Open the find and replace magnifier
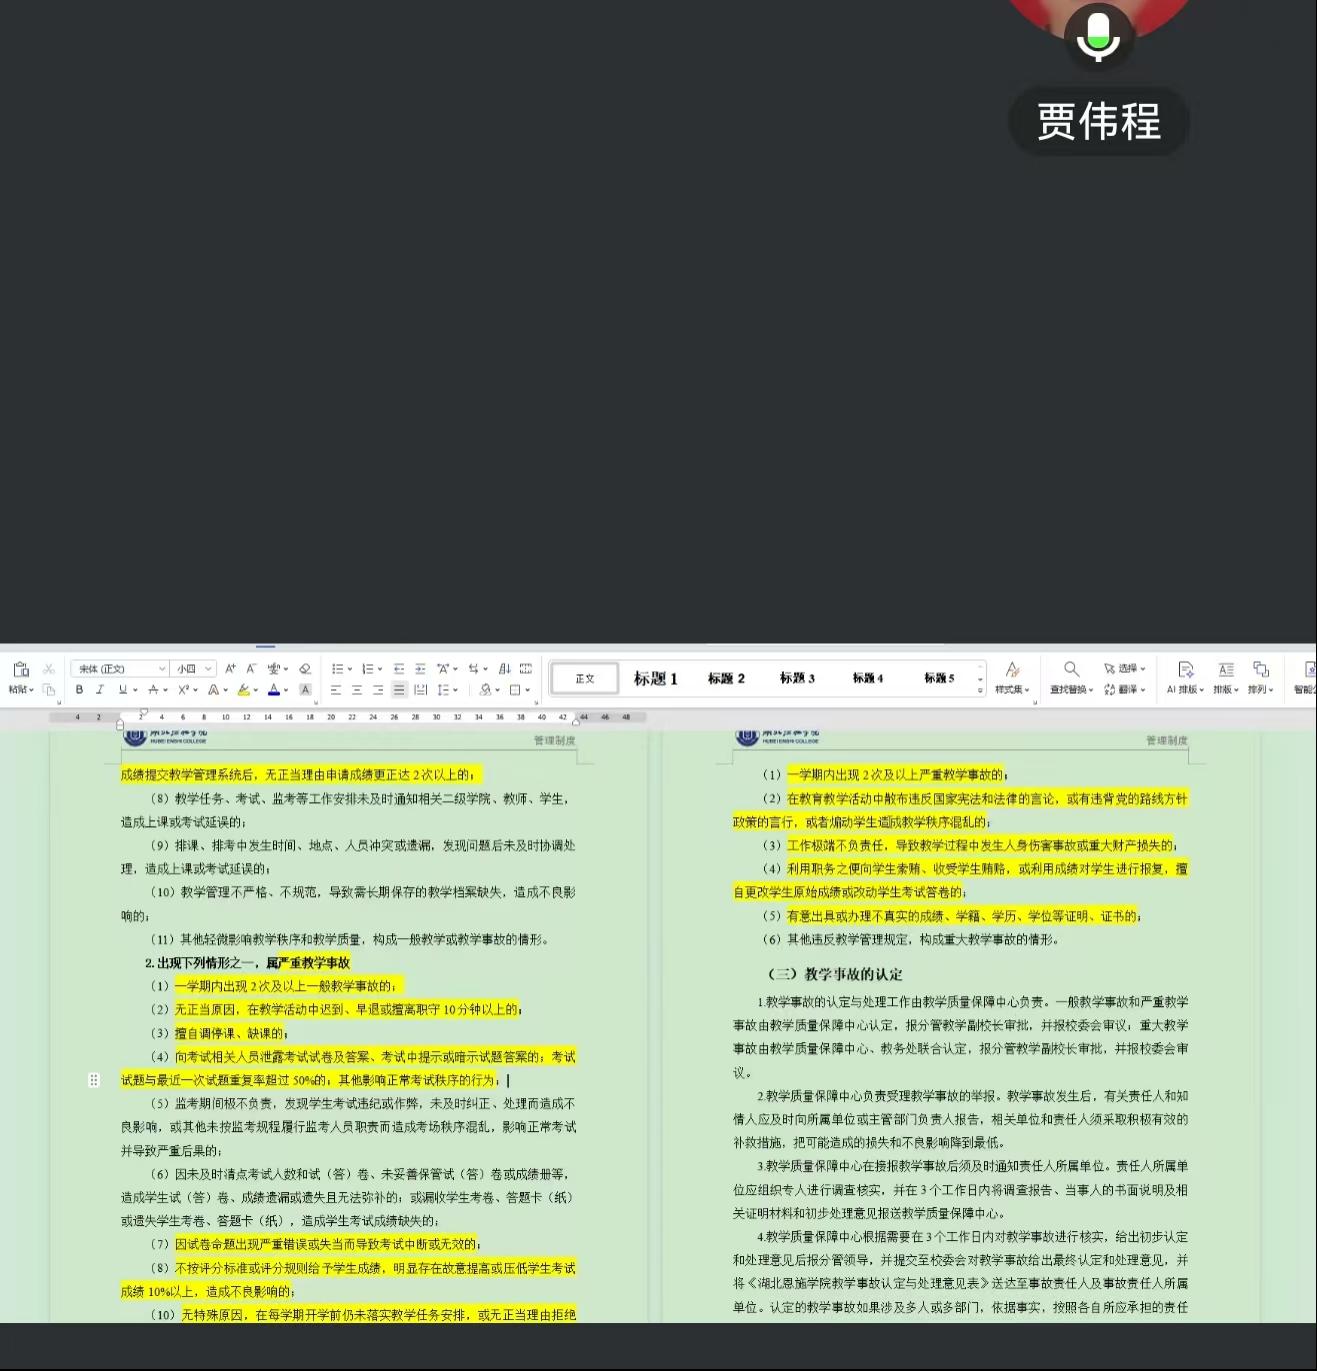The width and height of the screenshot is (1317, 1371). click(x=1071, y=669)
